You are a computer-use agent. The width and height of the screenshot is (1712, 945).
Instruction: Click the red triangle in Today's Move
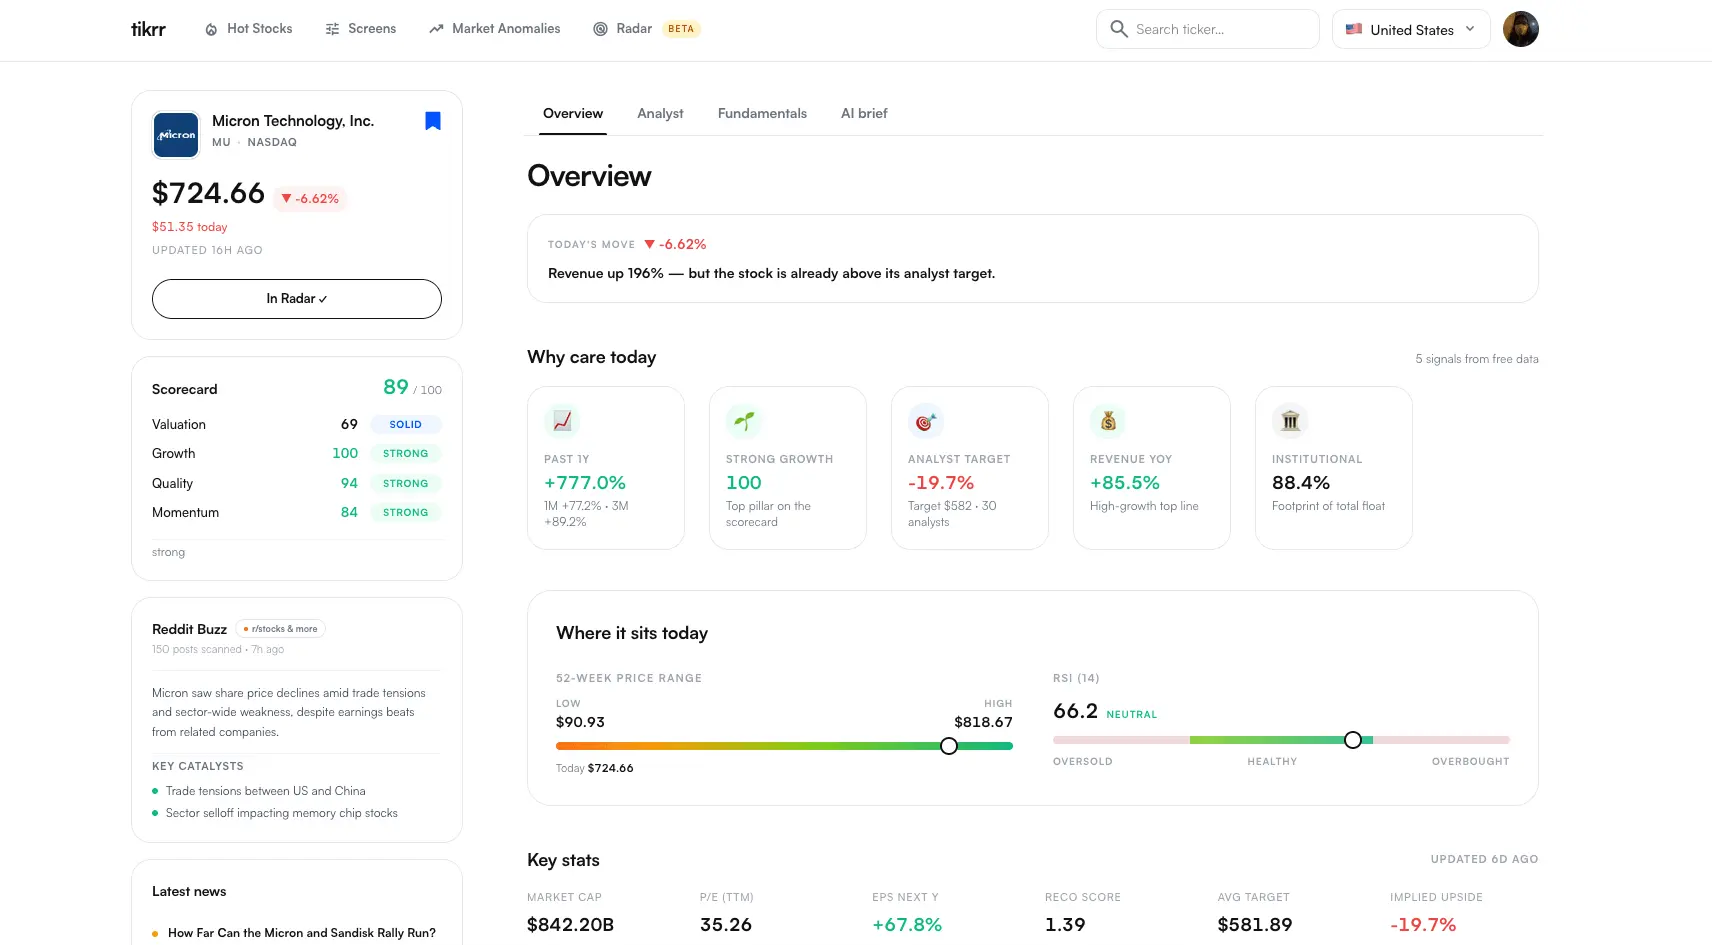(650, 244)
